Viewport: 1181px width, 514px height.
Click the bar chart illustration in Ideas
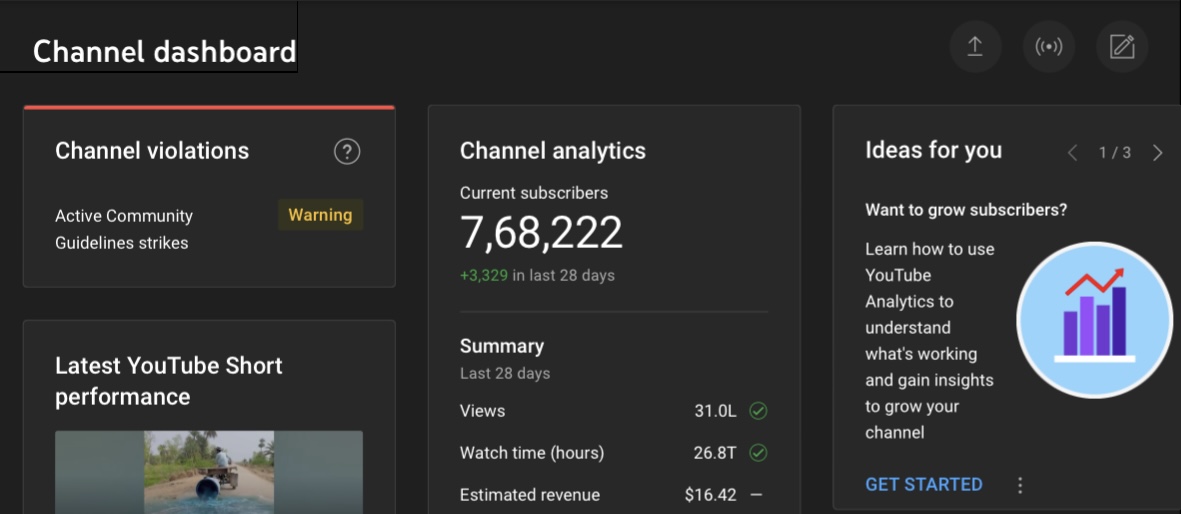coord(1094,320)
